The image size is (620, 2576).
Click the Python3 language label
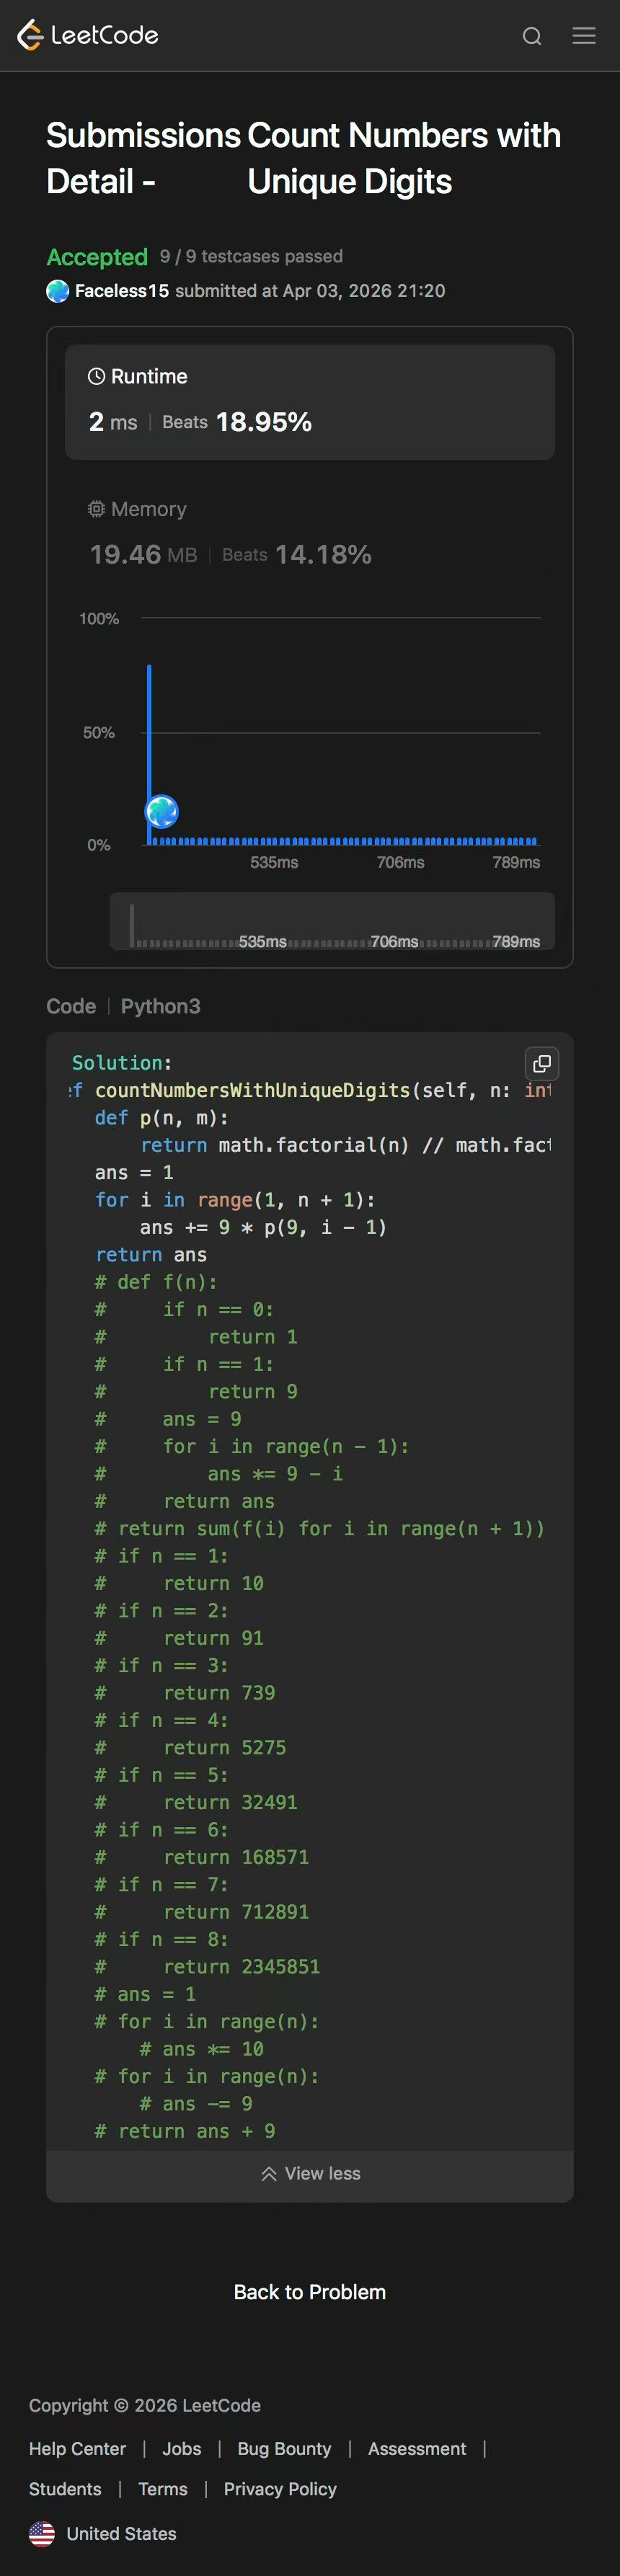tap(160, 1006)
